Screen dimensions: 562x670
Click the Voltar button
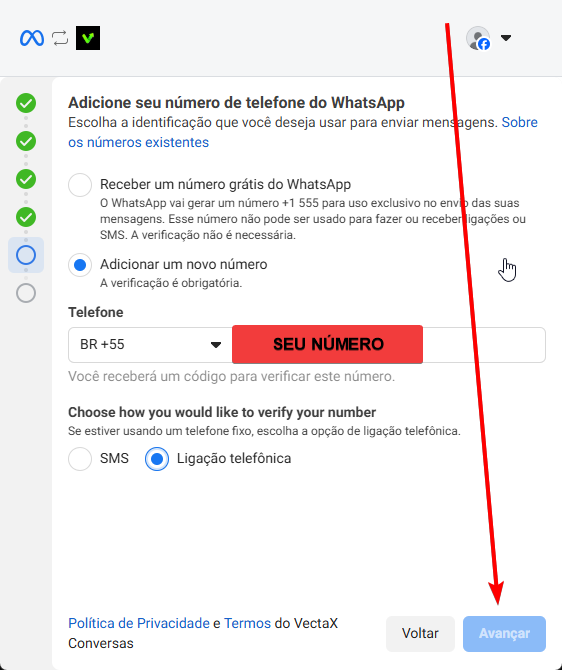[x=420, y=634]
